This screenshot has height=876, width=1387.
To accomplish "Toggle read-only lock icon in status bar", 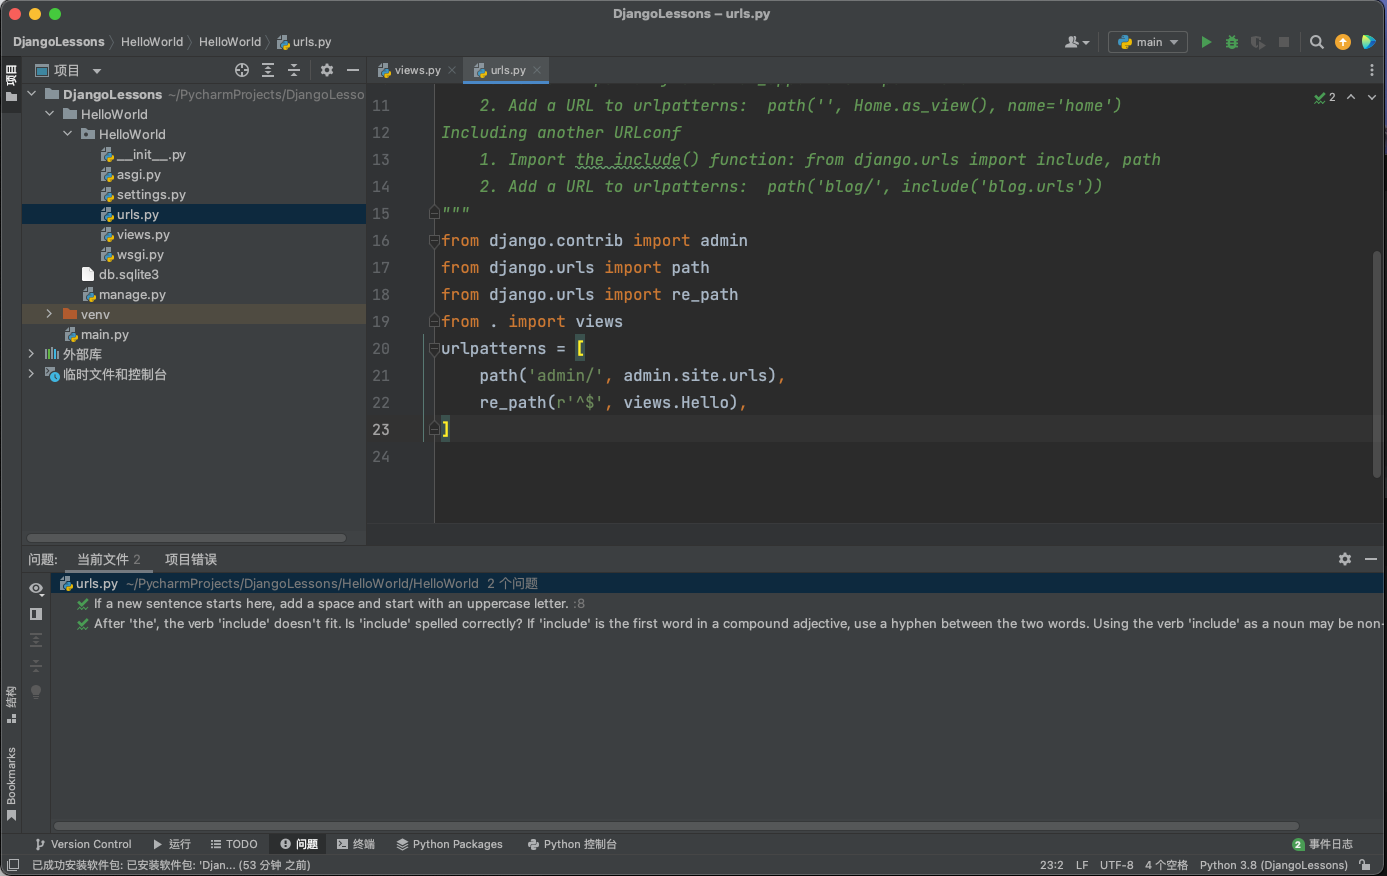I will (x=1365, y=865).
